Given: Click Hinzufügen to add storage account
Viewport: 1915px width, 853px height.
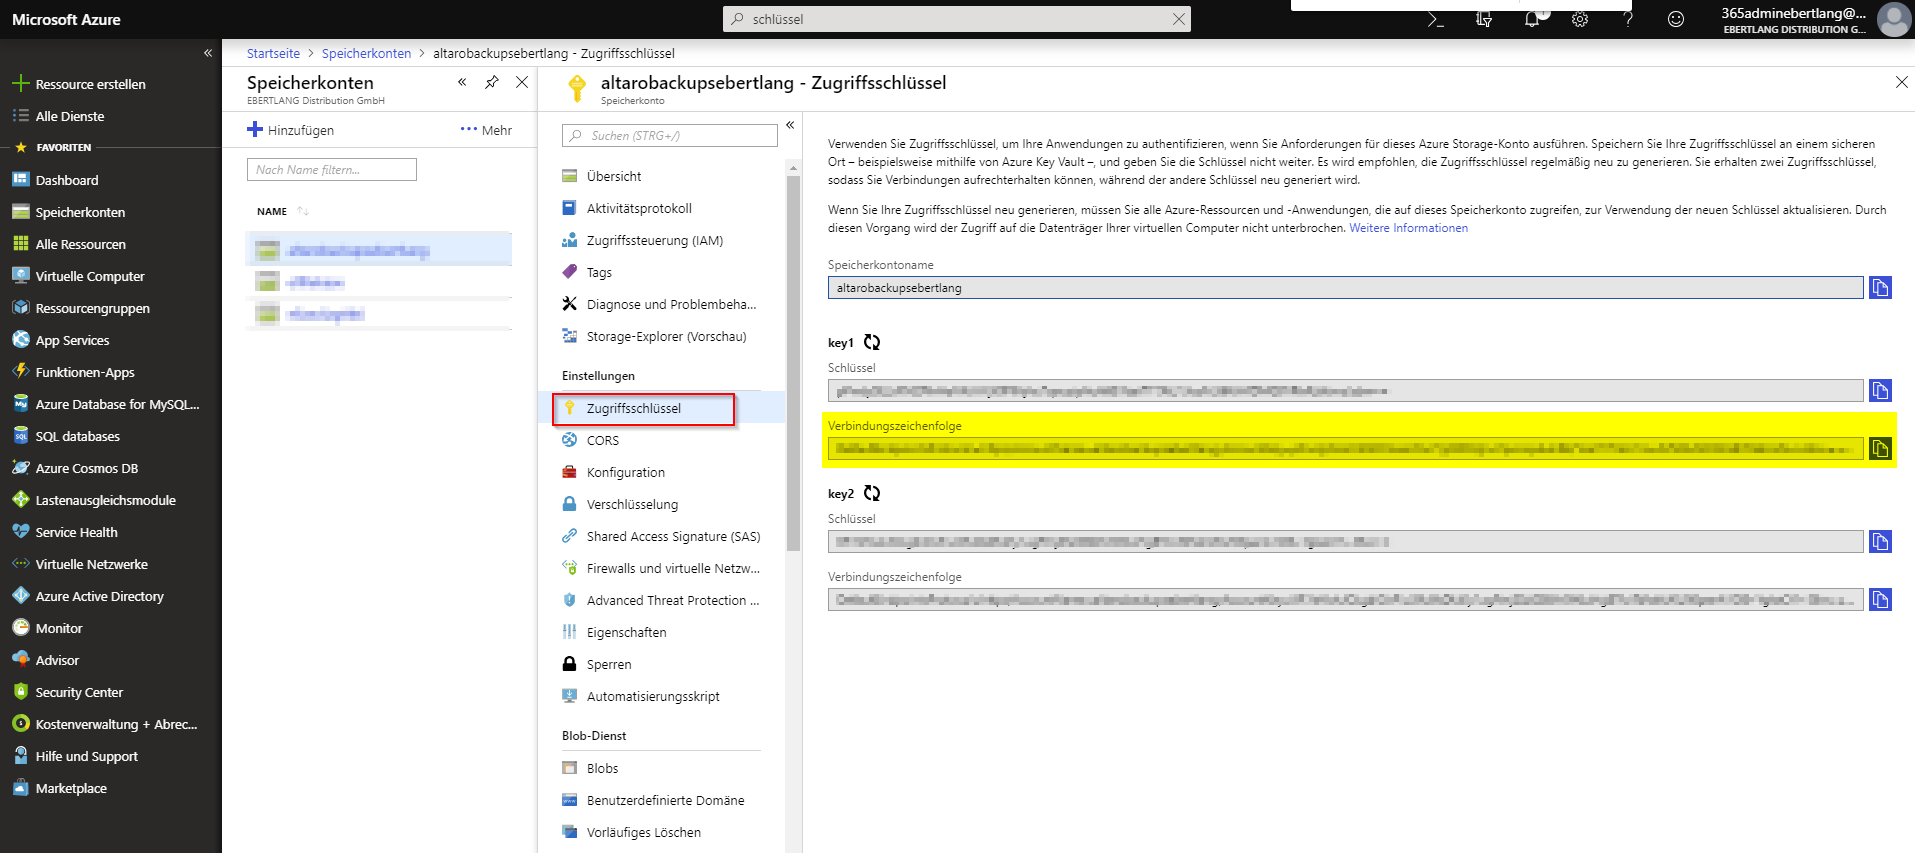Looking at the screenshot, I should click(x=291, y=130).
